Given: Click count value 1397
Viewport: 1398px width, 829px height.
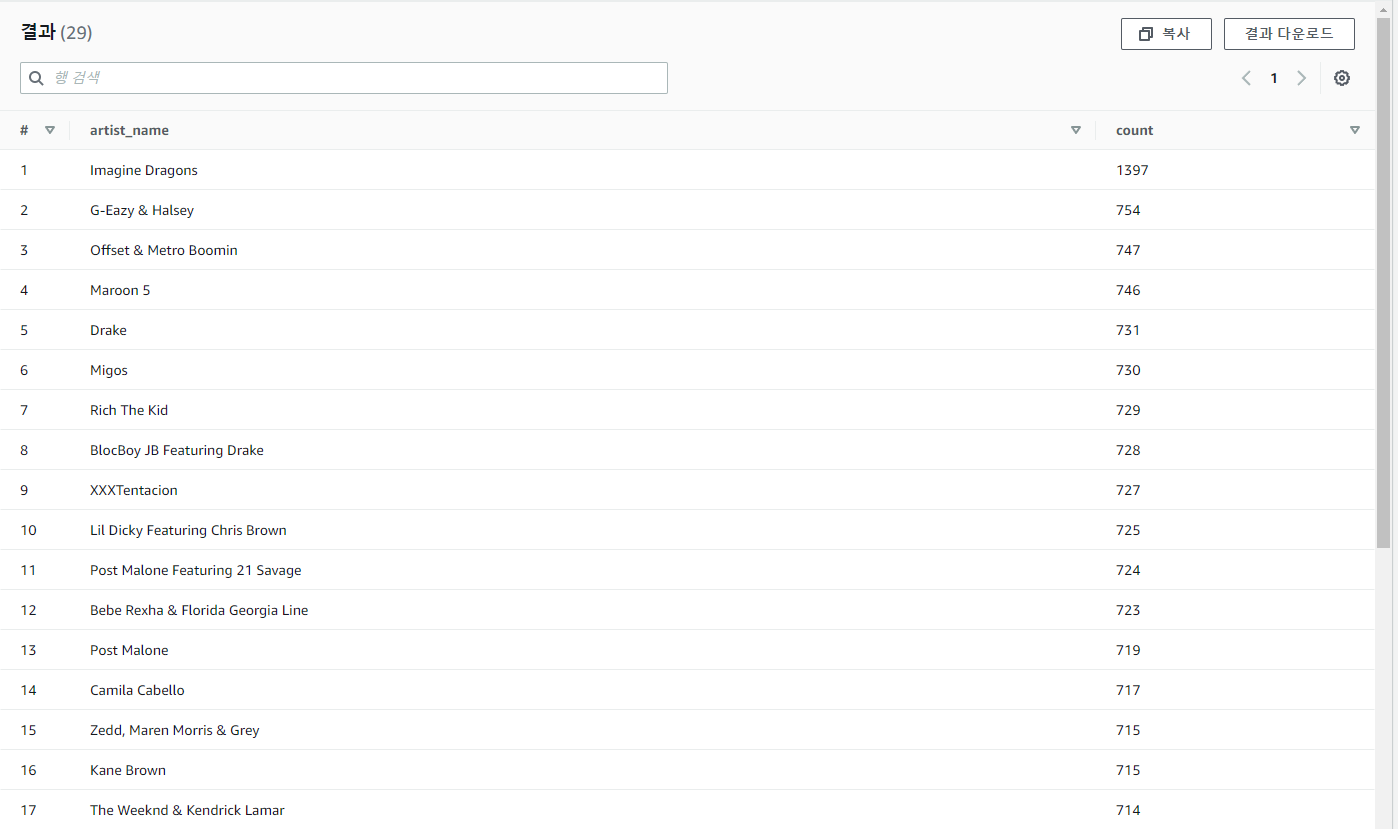Looking at the screenshot, I should (1132, 170).
